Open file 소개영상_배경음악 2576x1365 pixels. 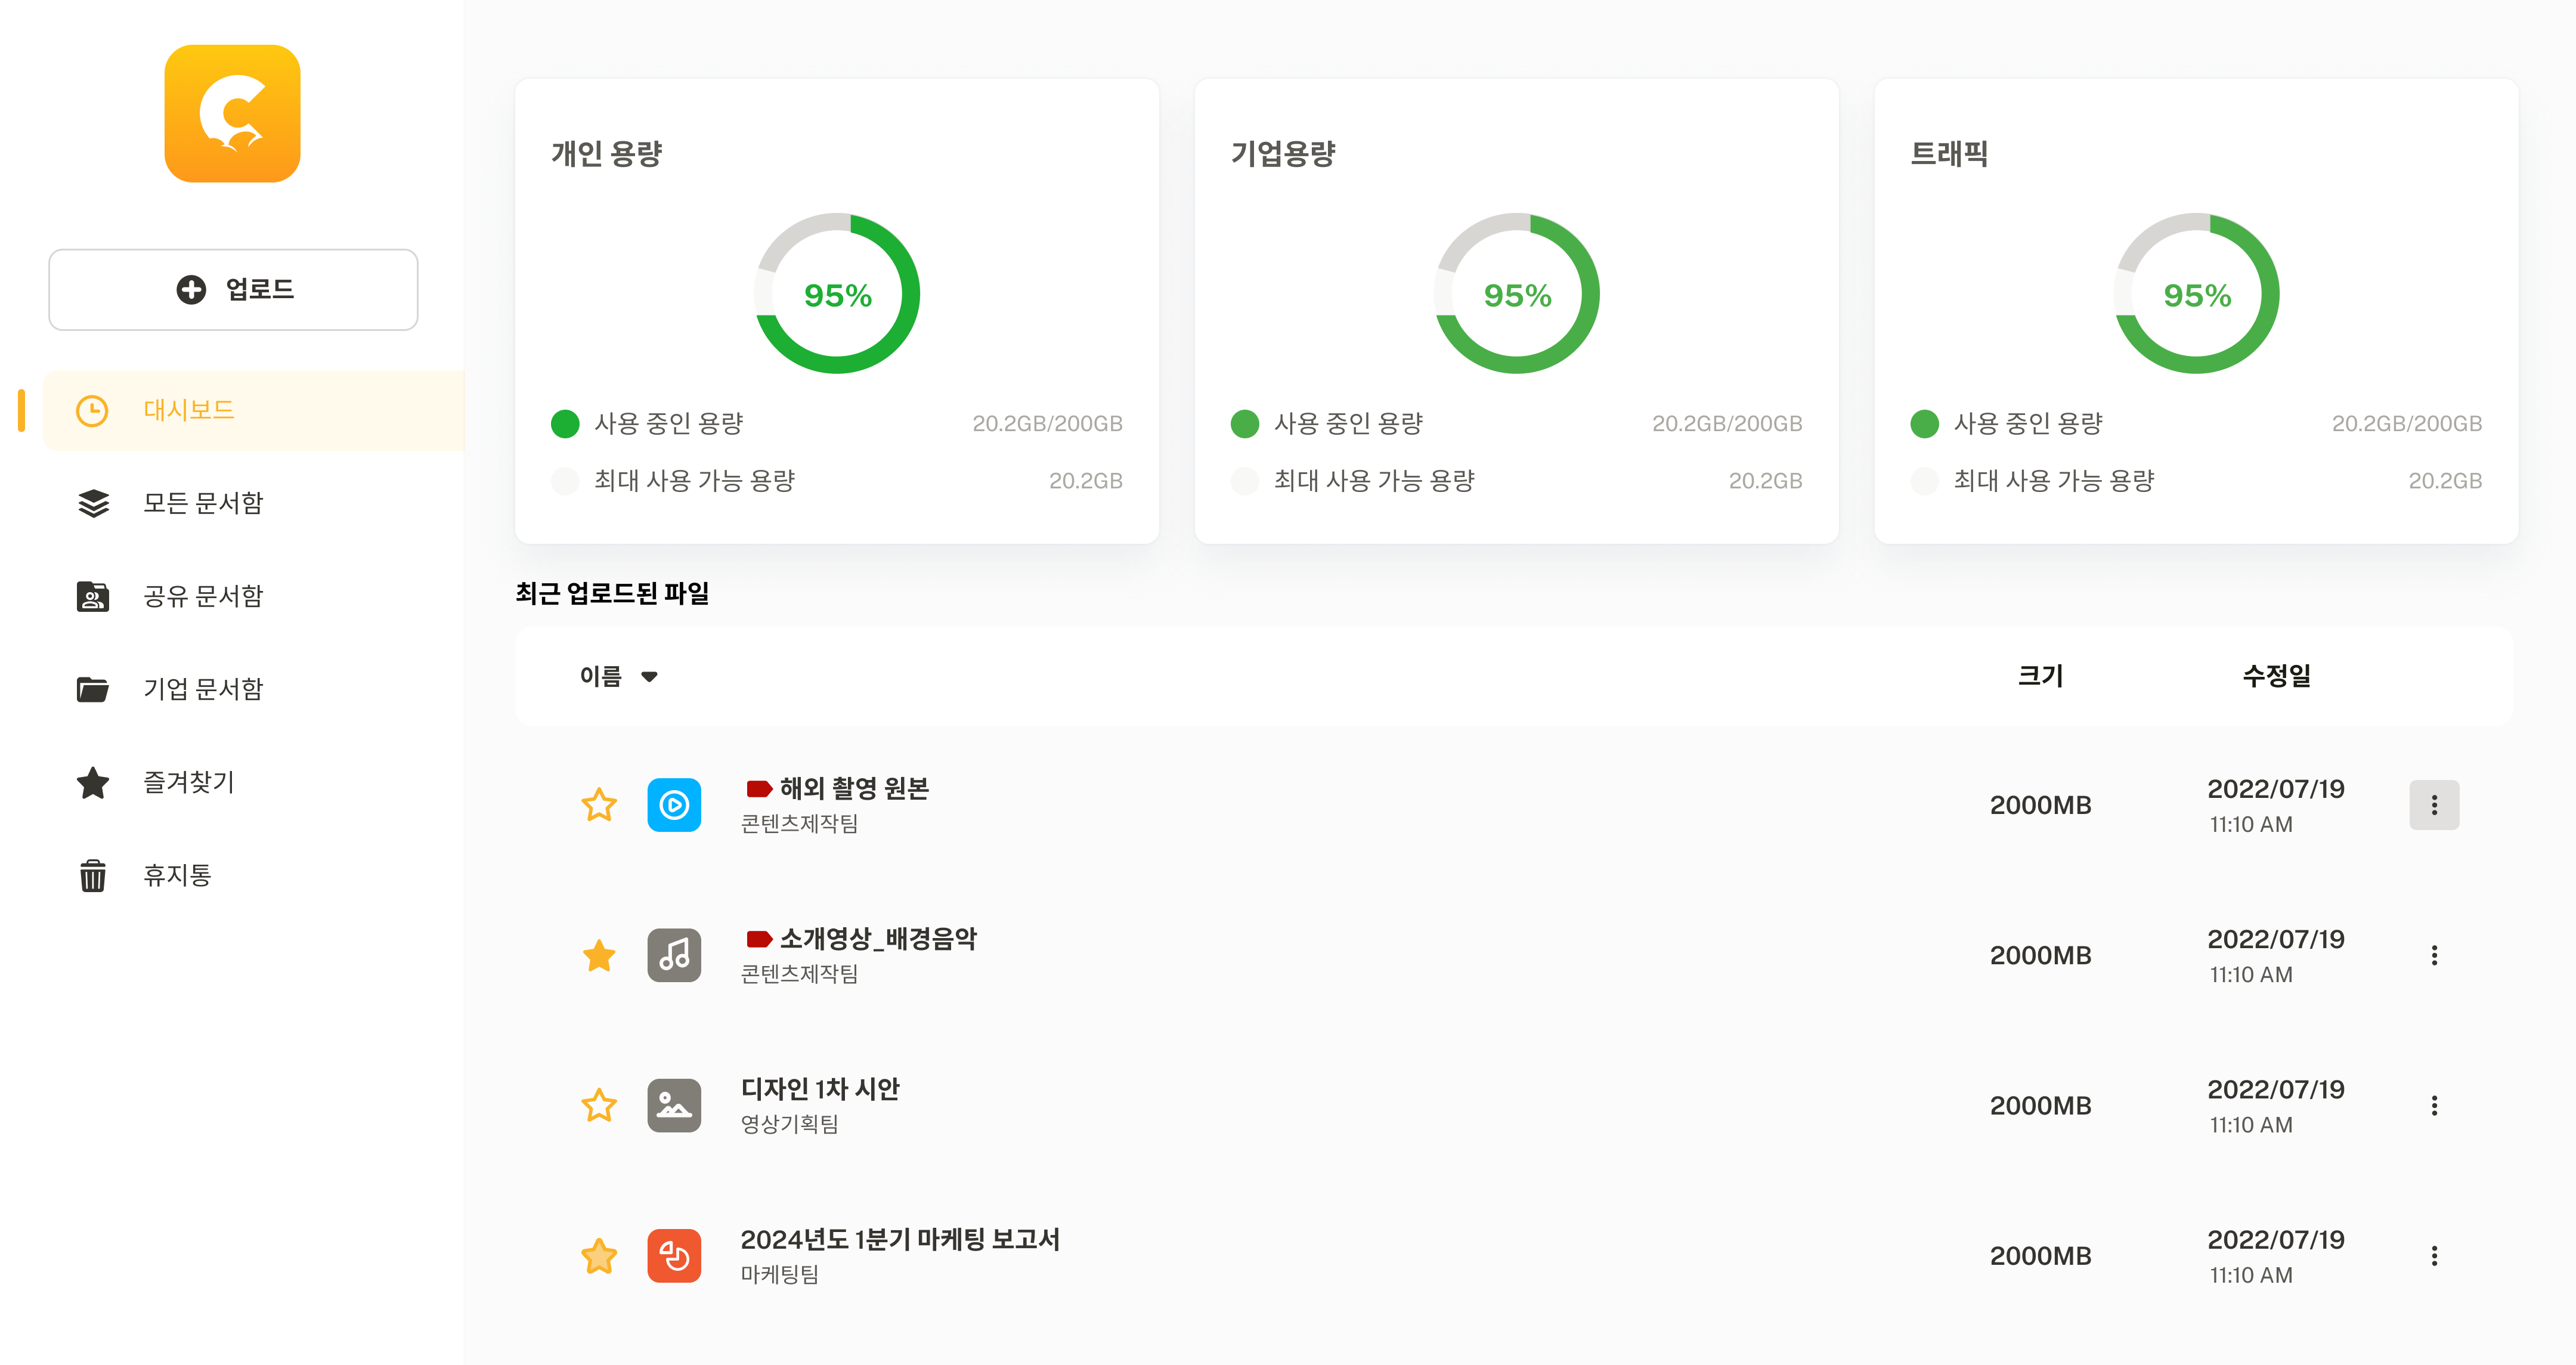[878, 939]
